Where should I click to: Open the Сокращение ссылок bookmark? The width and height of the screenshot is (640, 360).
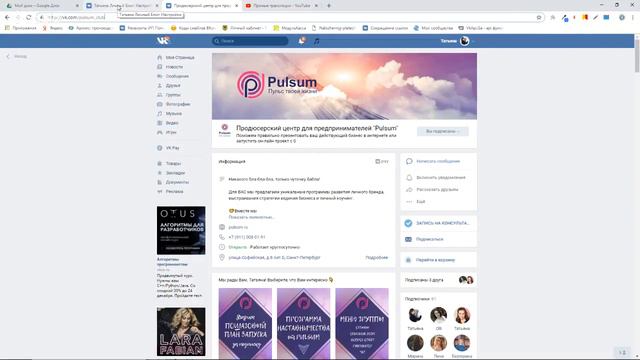(x=385, y=28)
